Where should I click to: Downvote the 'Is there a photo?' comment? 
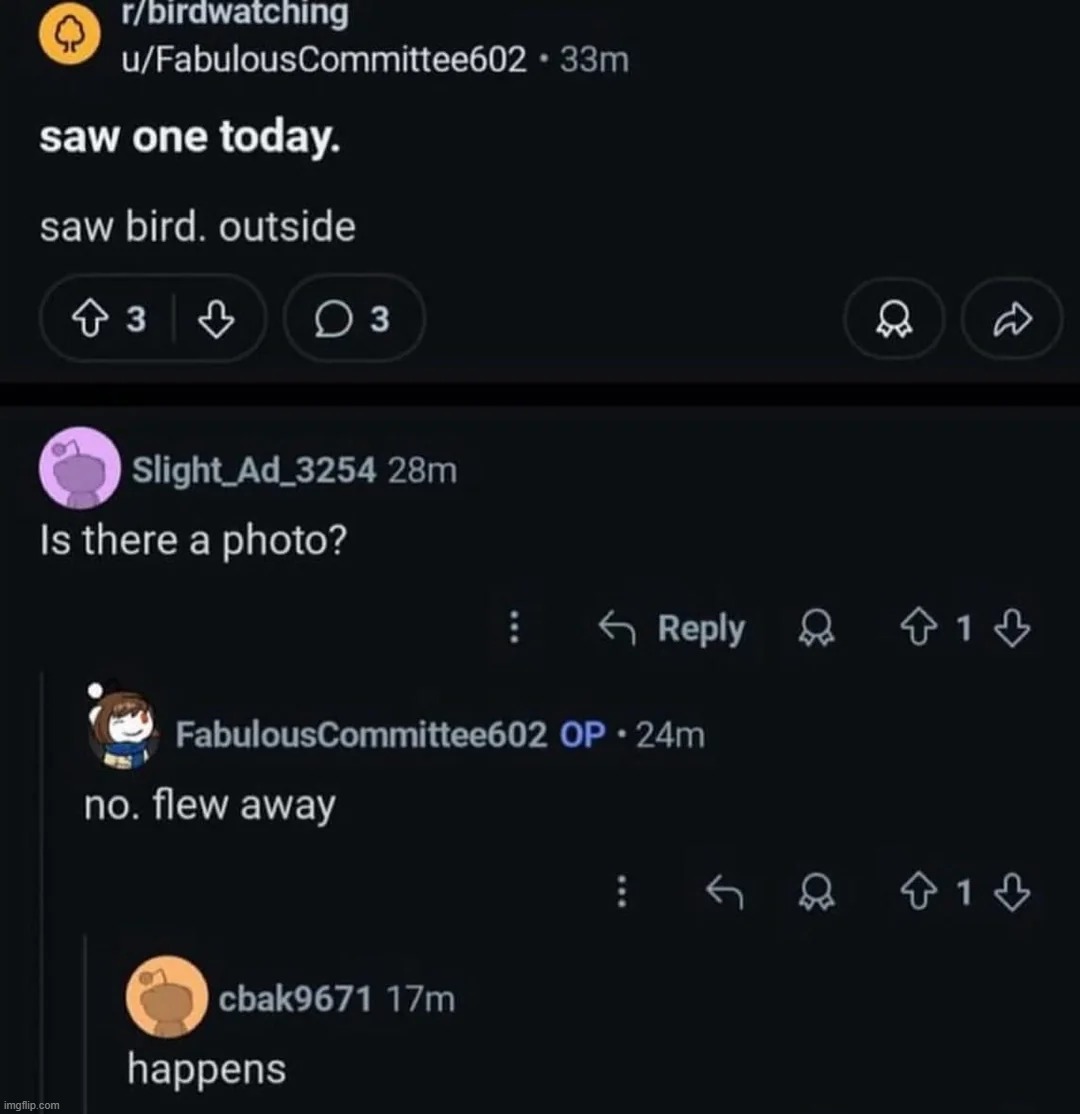click(1014, 628)
